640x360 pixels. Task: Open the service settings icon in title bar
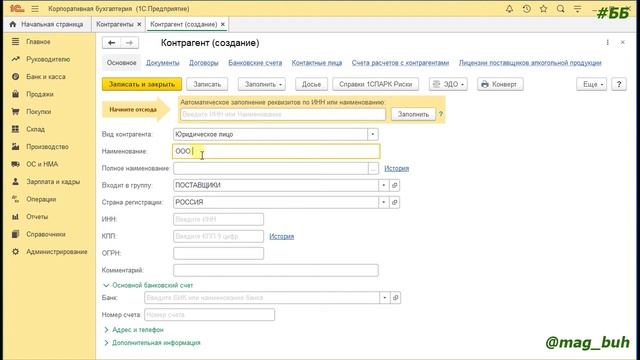[577, 9]
